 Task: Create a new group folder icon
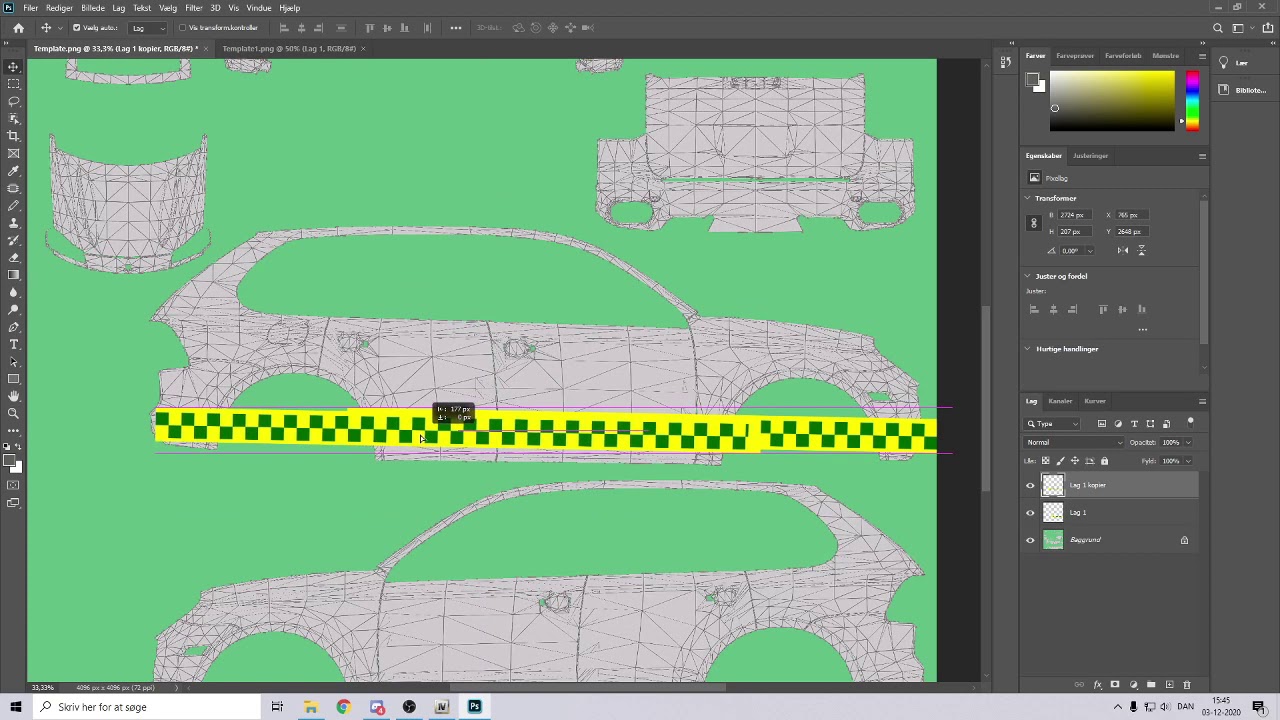1151,685
